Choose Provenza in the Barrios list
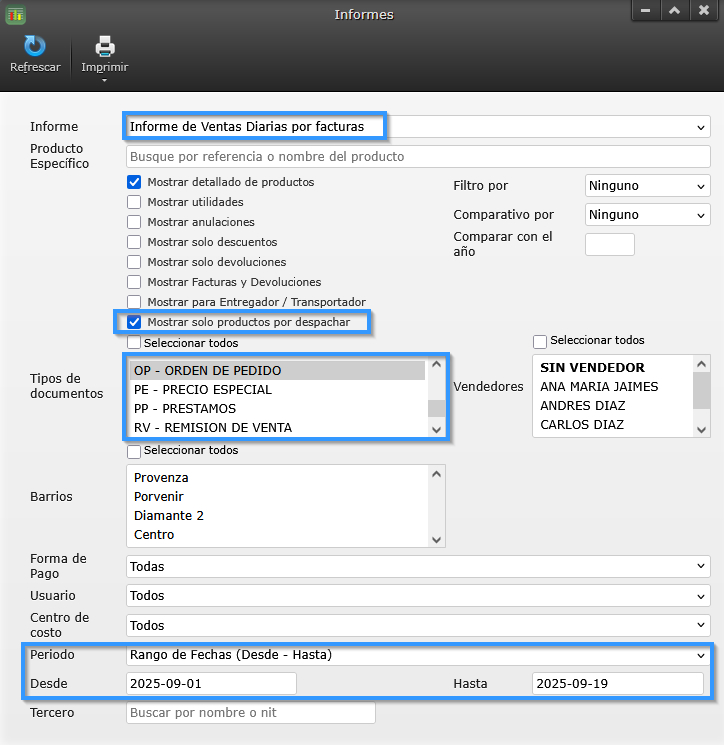This screenshot has width=724, height=745. (x=162, y=478)
